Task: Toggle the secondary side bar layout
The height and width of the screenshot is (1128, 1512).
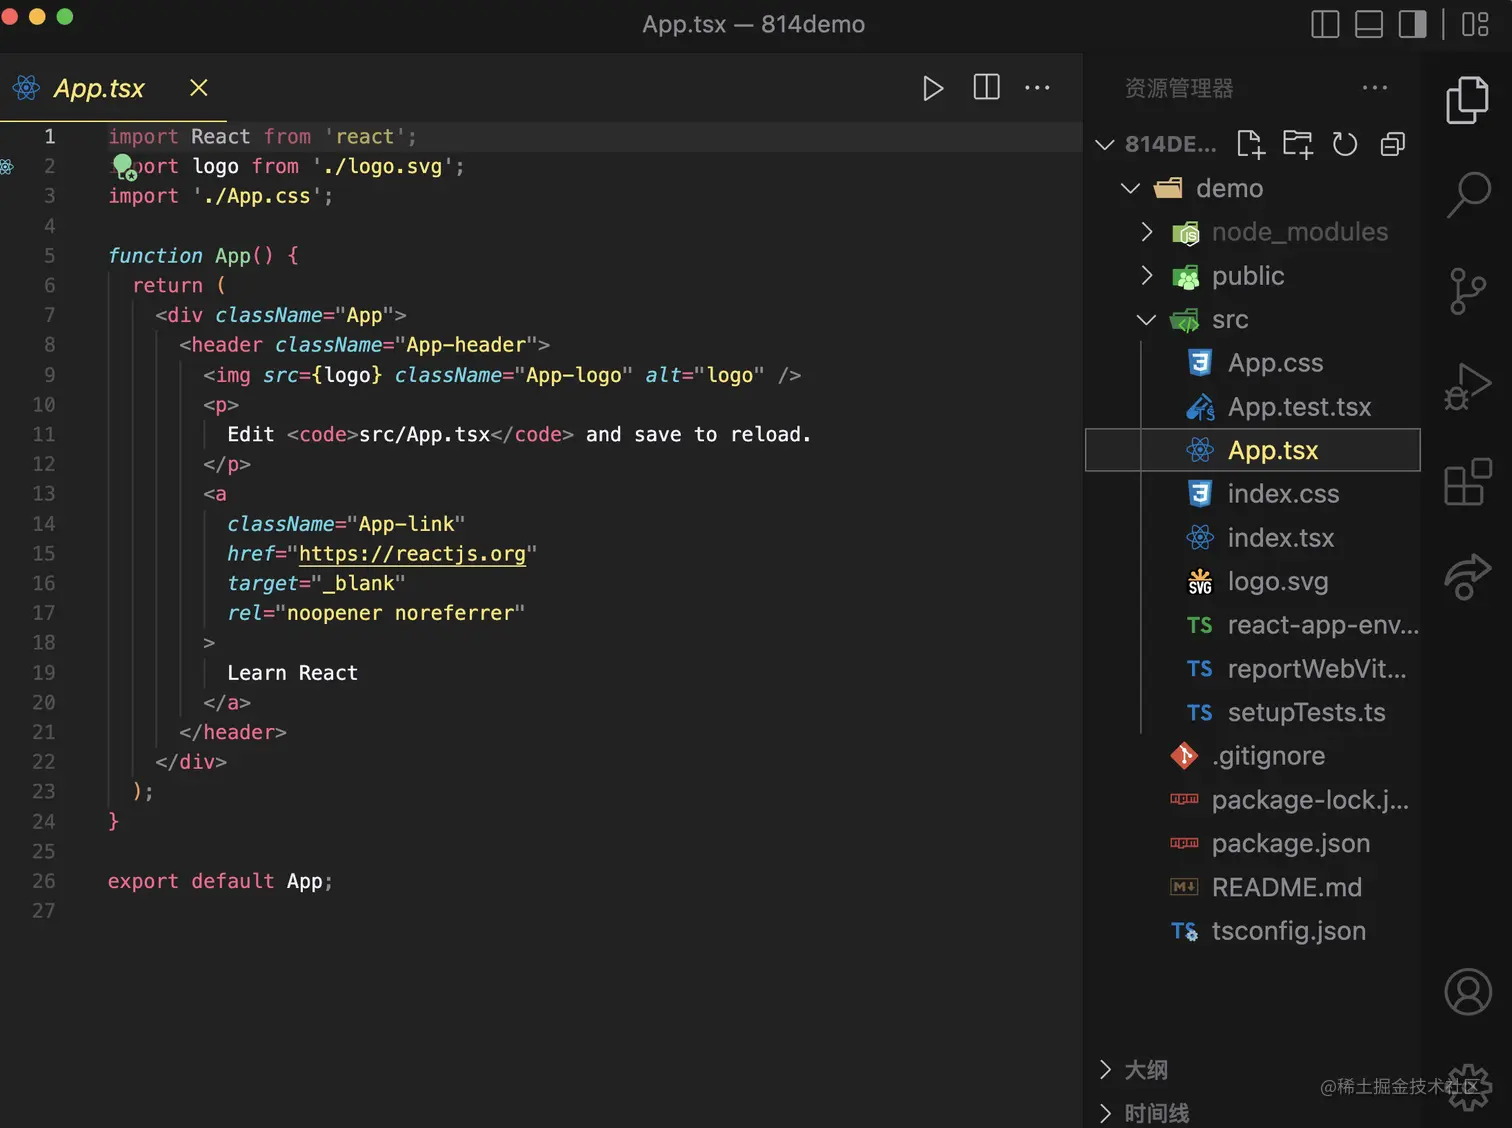Action: click(x=1412, y=24)
